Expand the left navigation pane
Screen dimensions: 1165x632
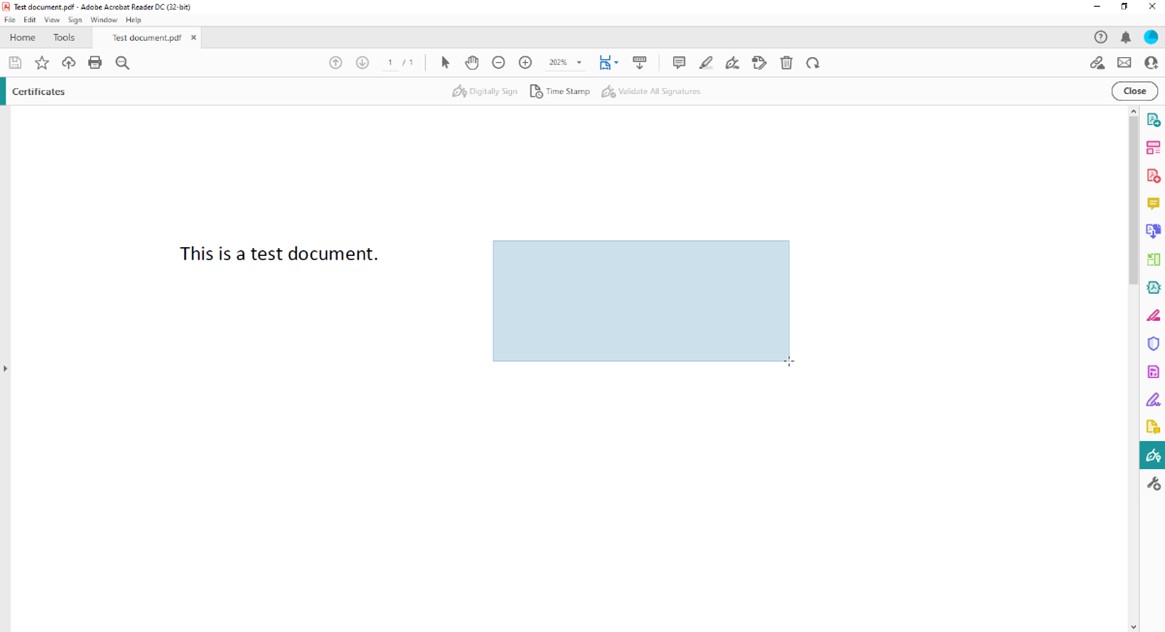pyautogui.click(x=5, y=368)
